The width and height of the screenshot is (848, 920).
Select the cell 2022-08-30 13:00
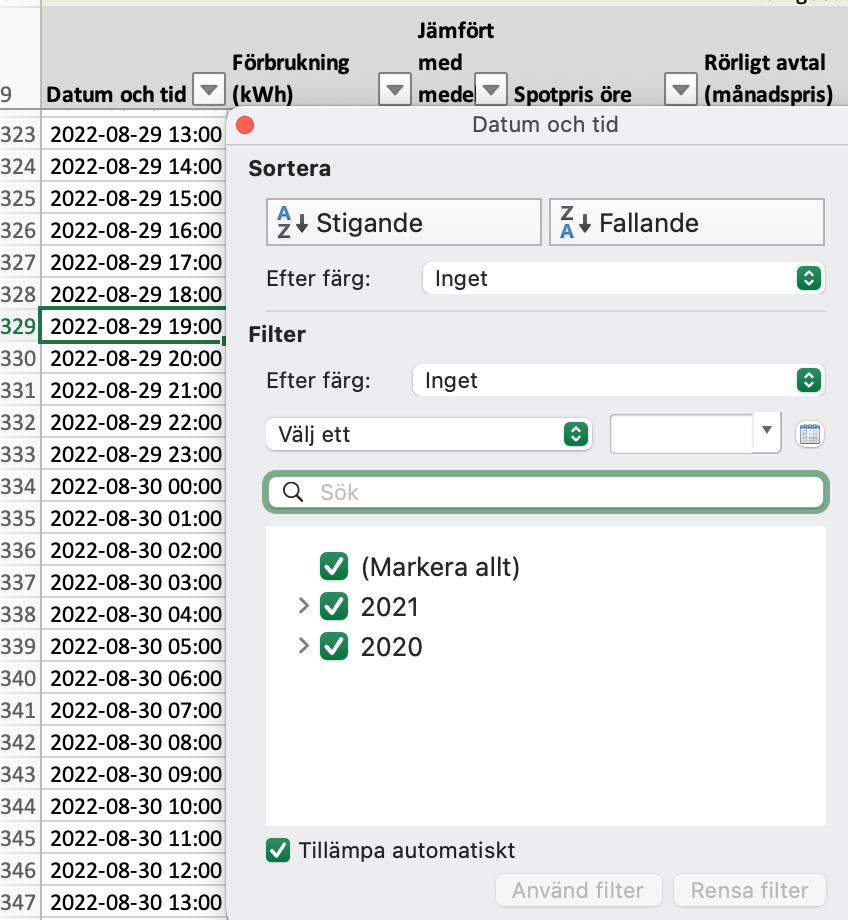click(x=134, y=902)
